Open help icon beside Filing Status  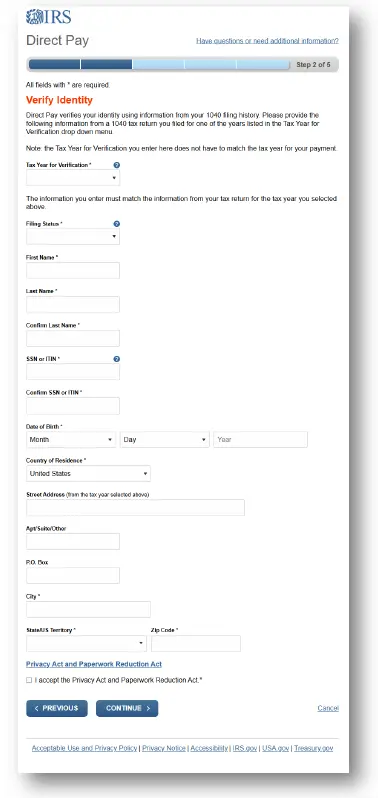point(117,224)
